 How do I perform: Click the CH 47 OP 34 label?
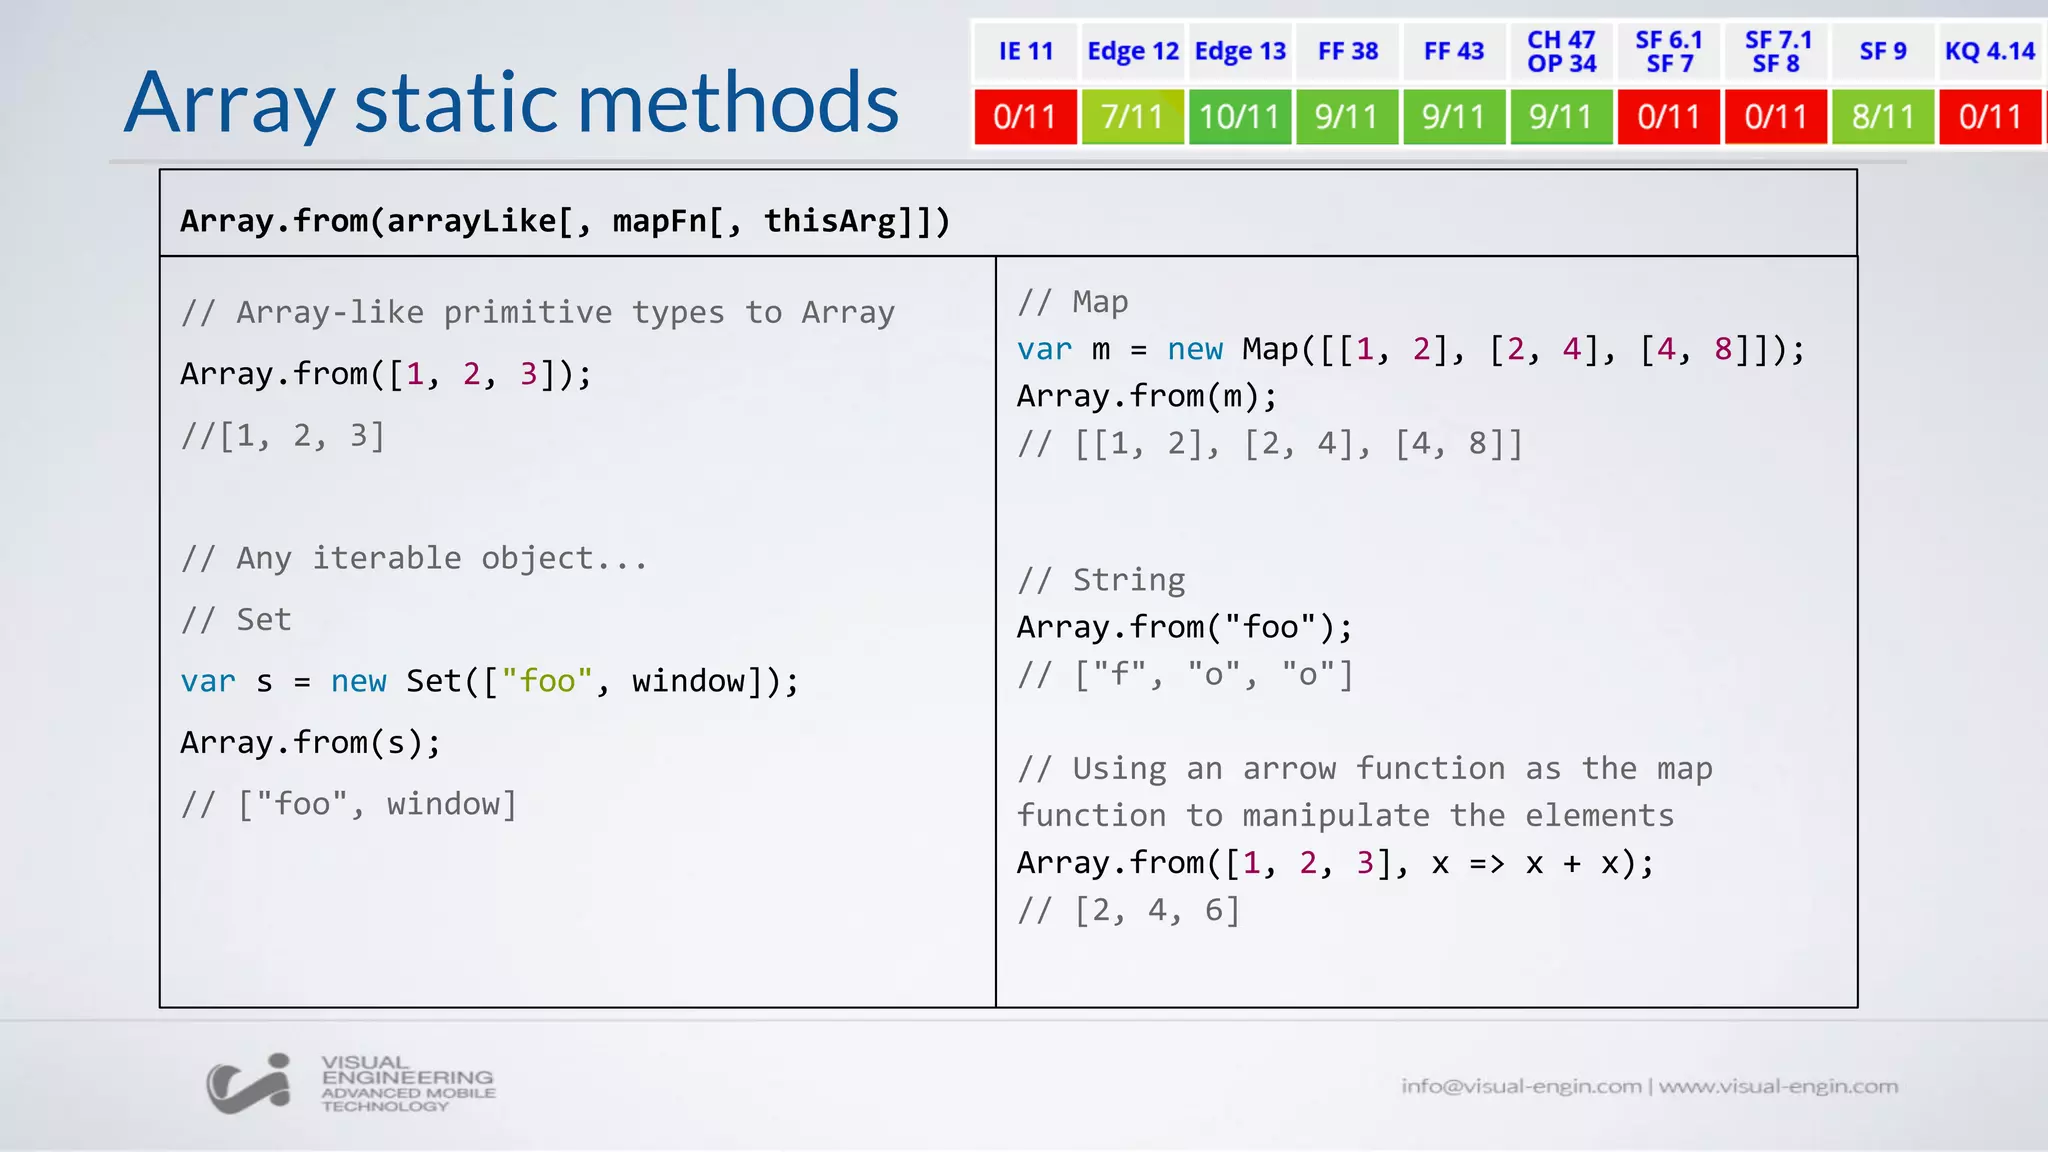pyautogui.click(x=1561, y=51)
